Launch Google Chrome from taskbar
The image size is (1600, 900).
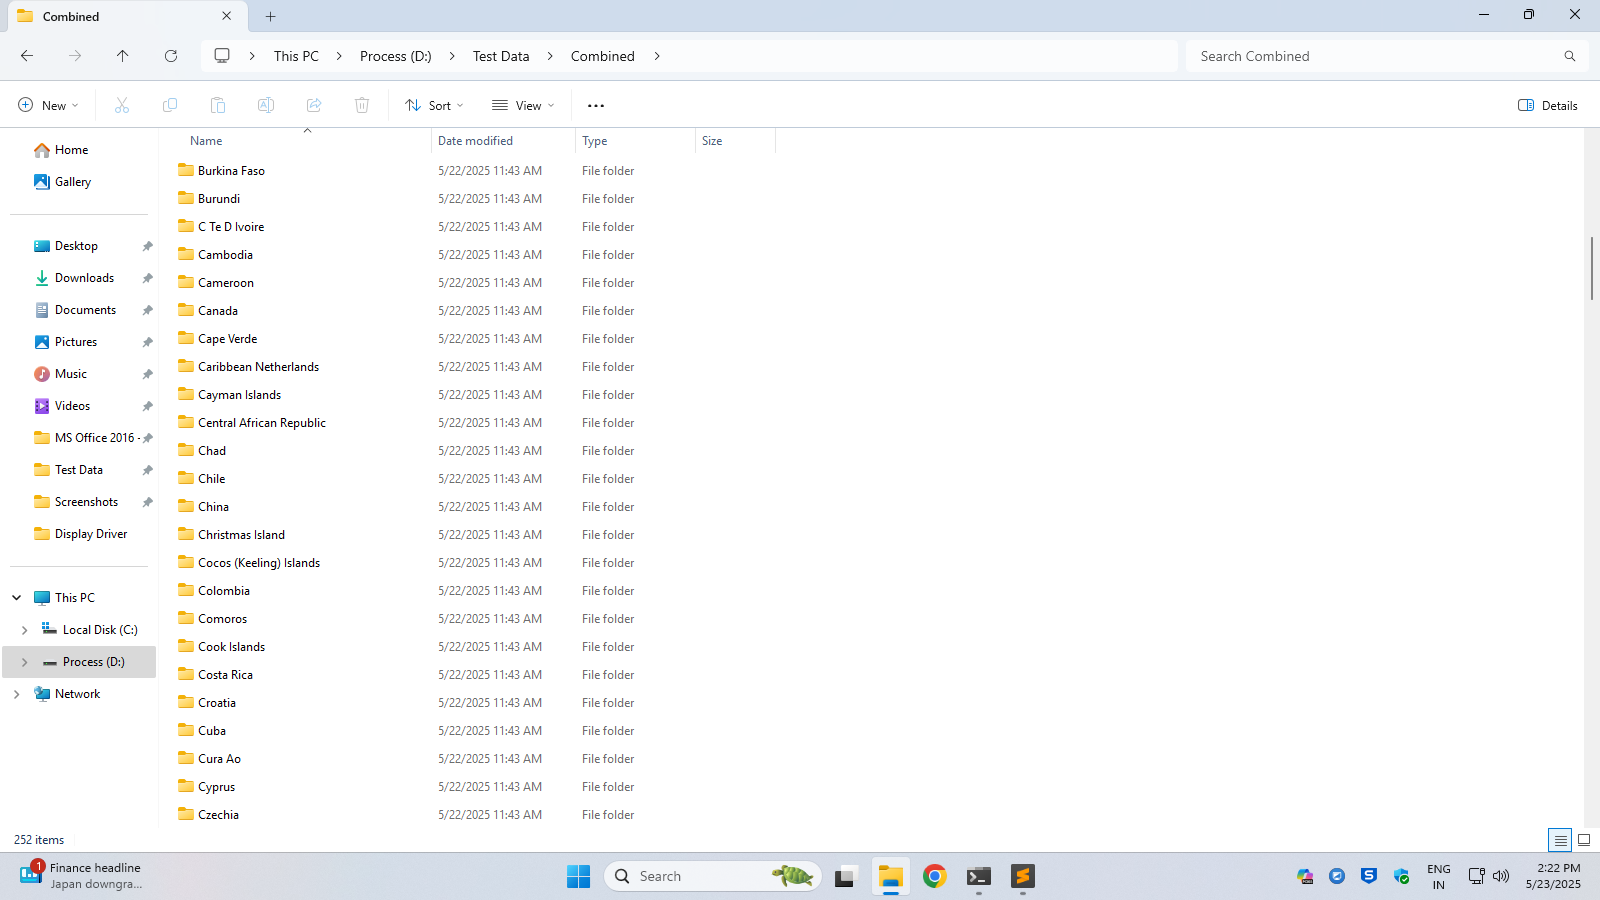tap(934, 876)
